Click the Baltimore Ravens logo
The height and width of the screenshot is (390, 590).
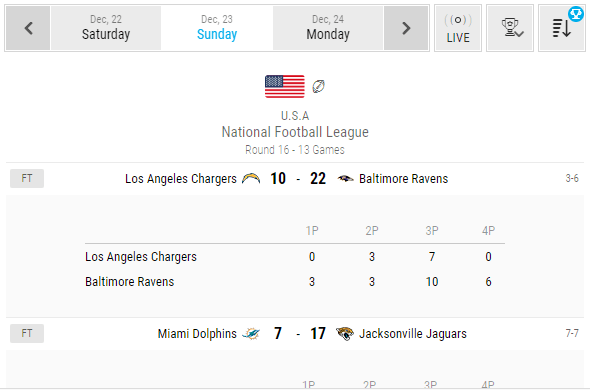(345, 178)
